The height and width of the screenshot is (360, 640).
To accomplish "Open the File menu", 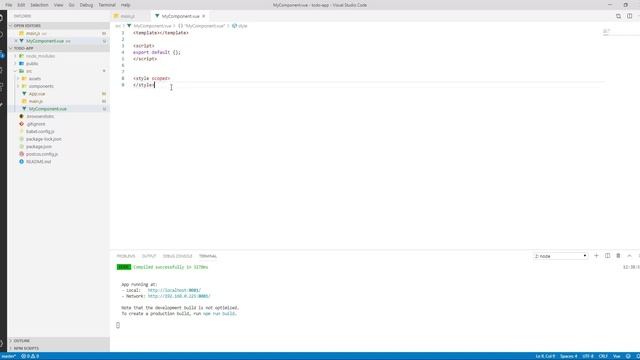I will point(9,5).
